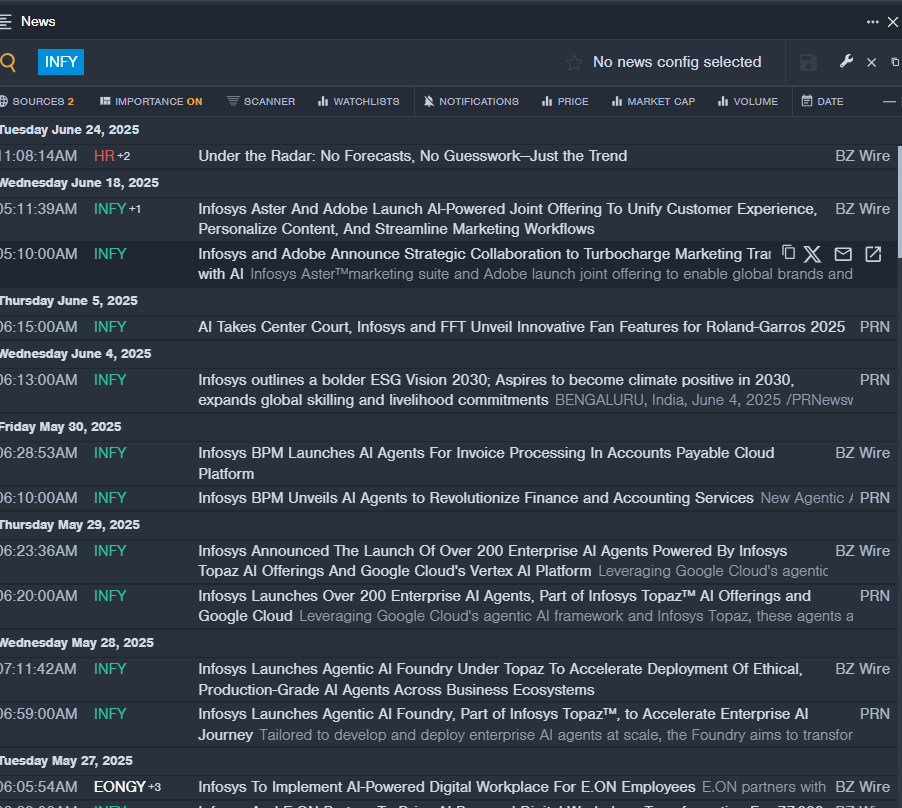
Task: Click the +1 badge beside INFY at 05:11:39AM
Action: click(x=135, y=208)
